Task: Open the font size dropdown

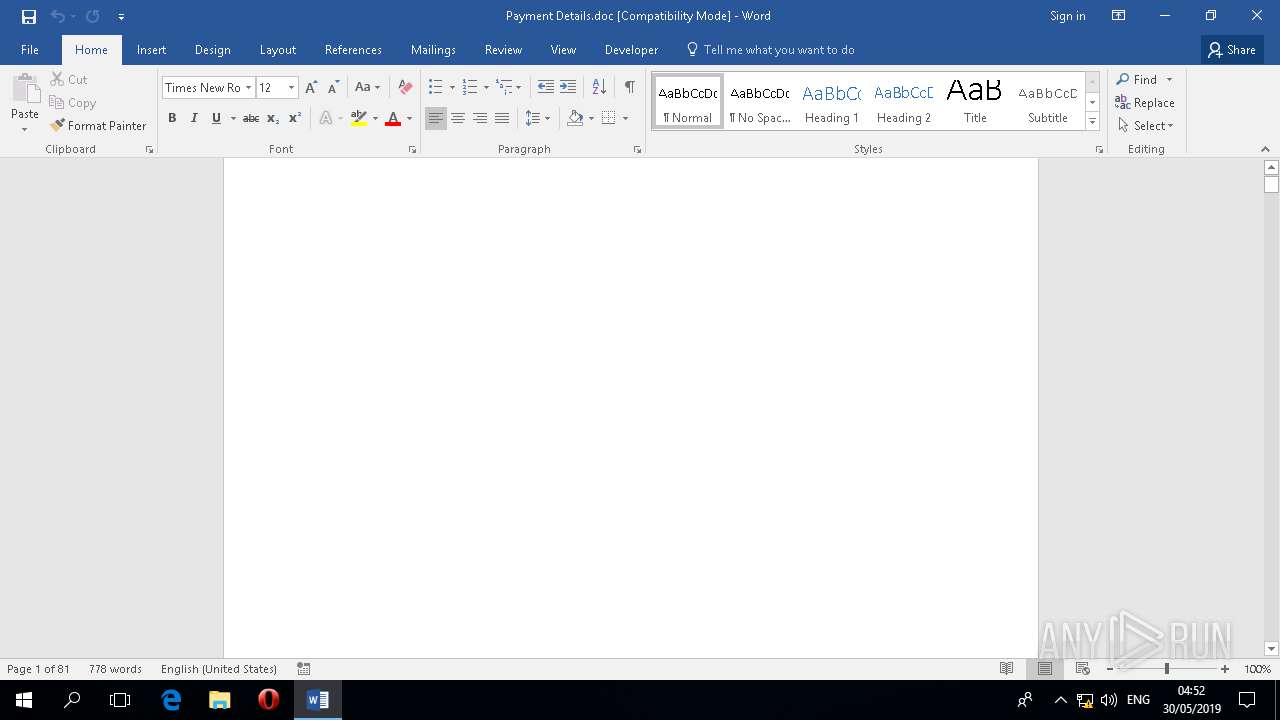Action: pyautogui.click(x=291, y=88)
